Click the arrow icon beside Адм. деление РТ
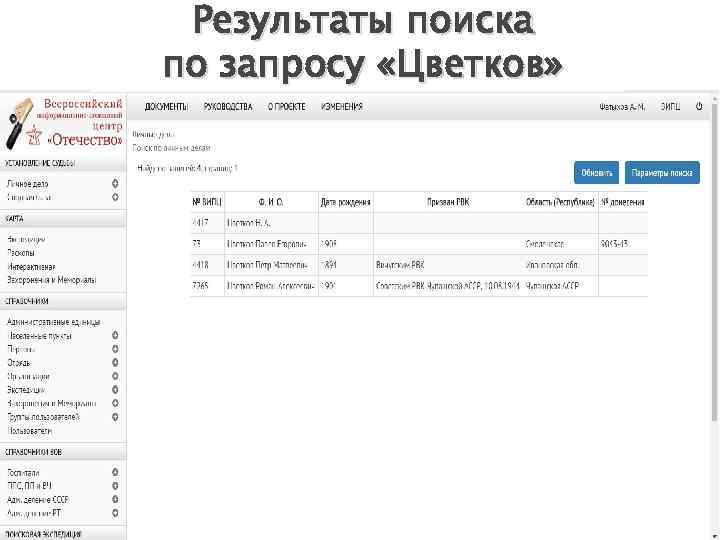 point(115,513)
